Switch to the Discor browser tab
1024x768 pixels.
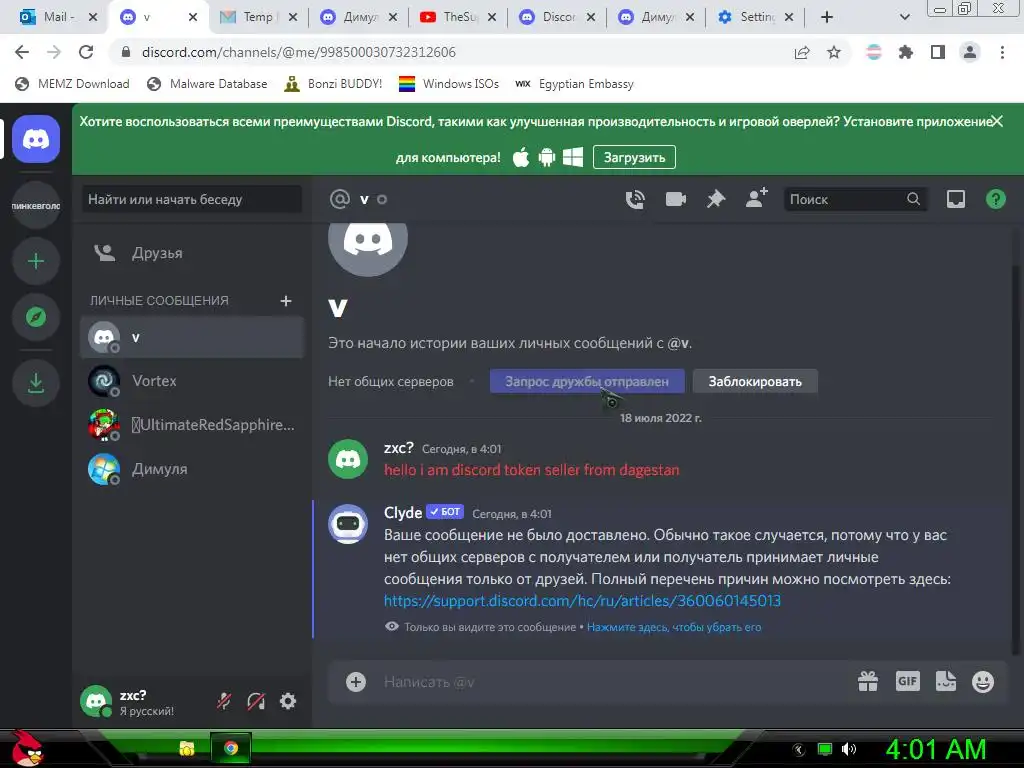[556, 17]
